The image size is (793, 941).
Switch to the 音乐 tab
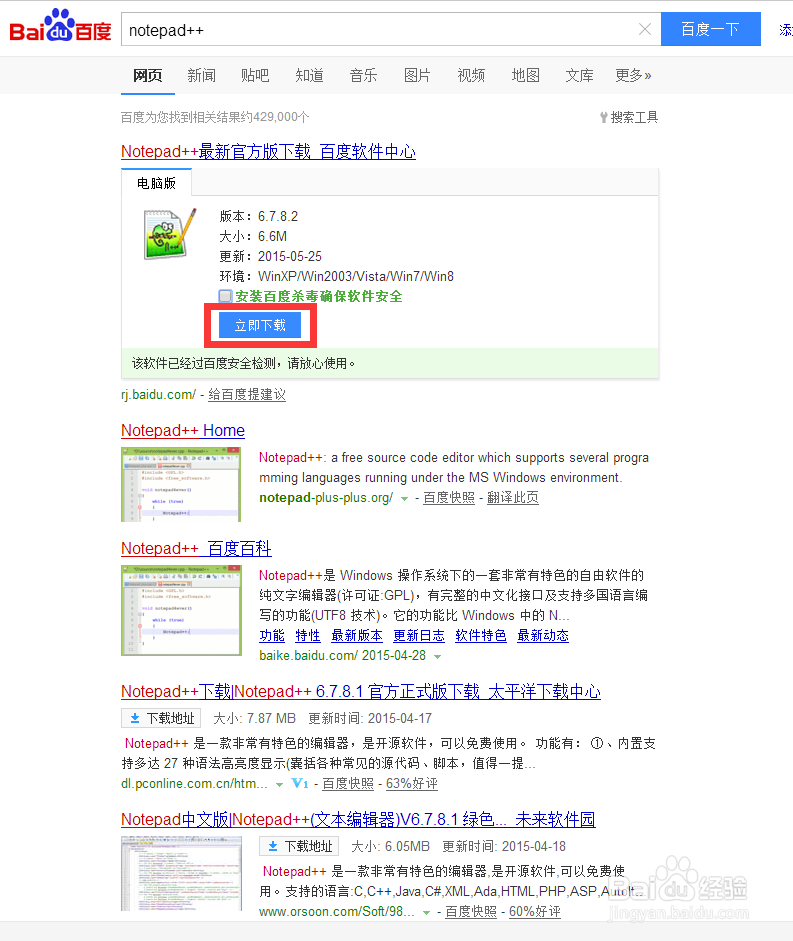364,76
